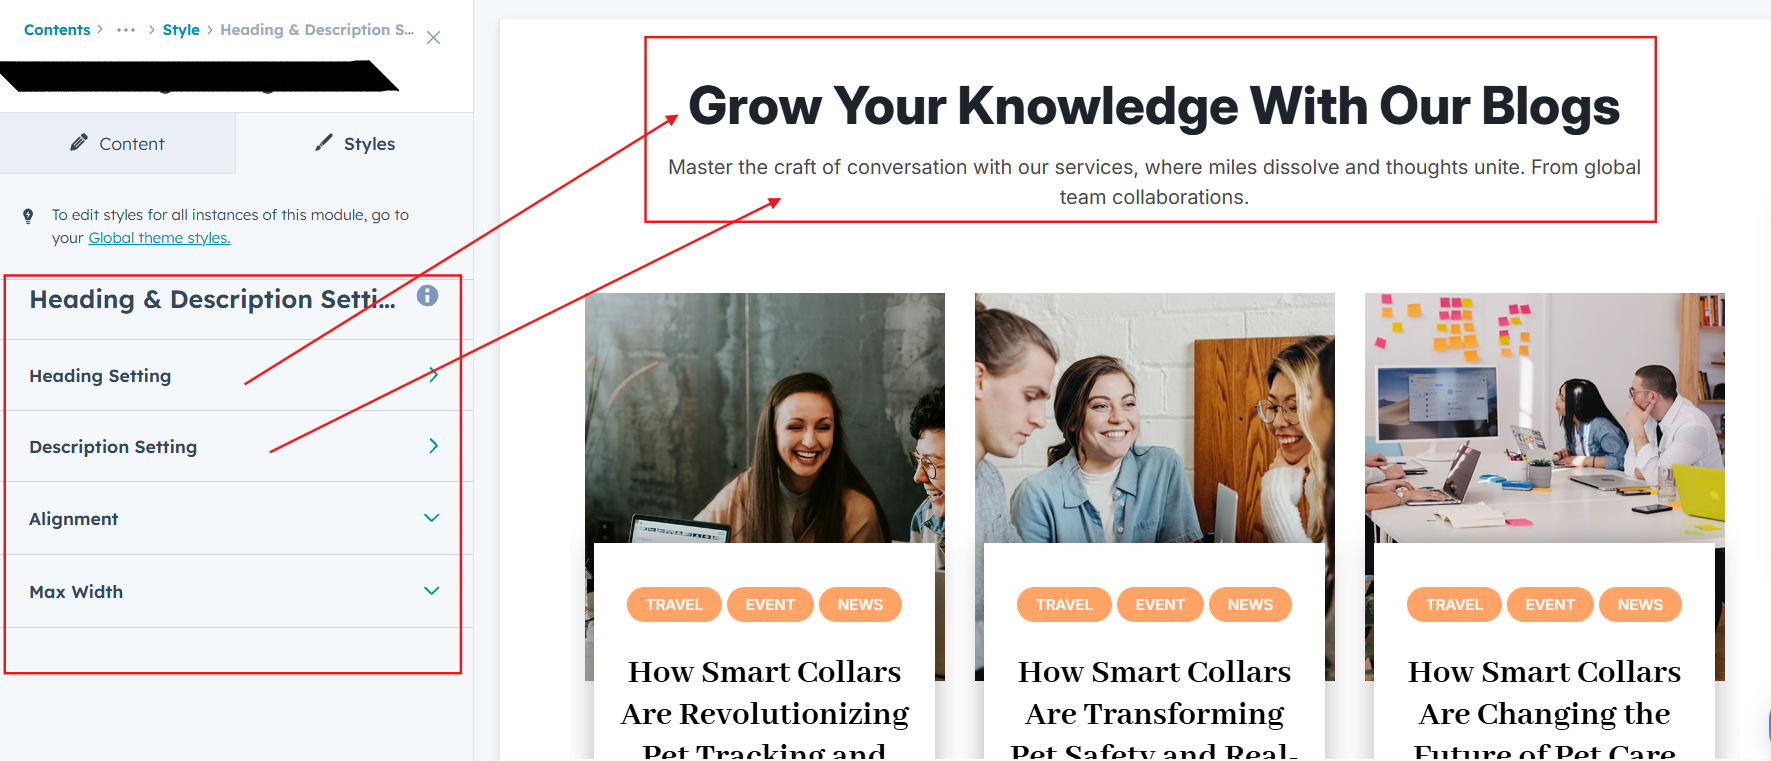Expand the Max Width section

click(431, 591)
